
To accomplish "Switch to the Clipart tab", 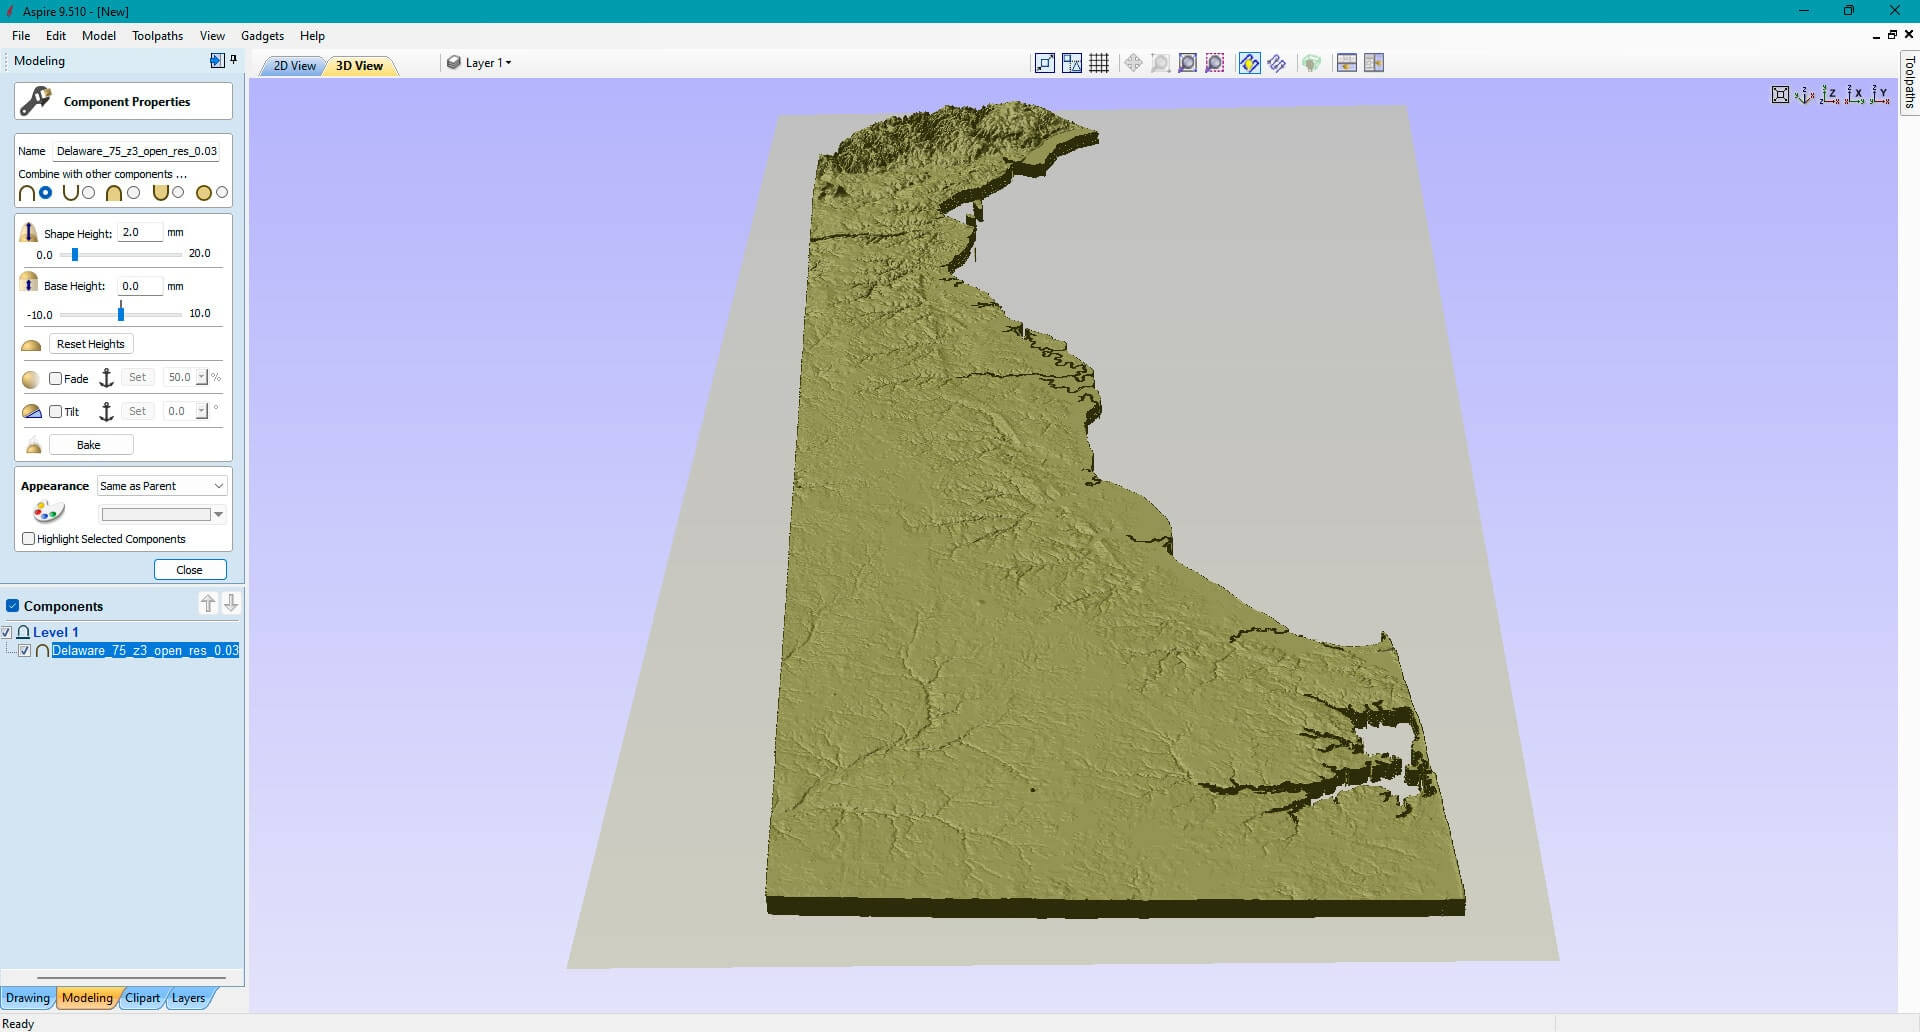I will 142,997.
